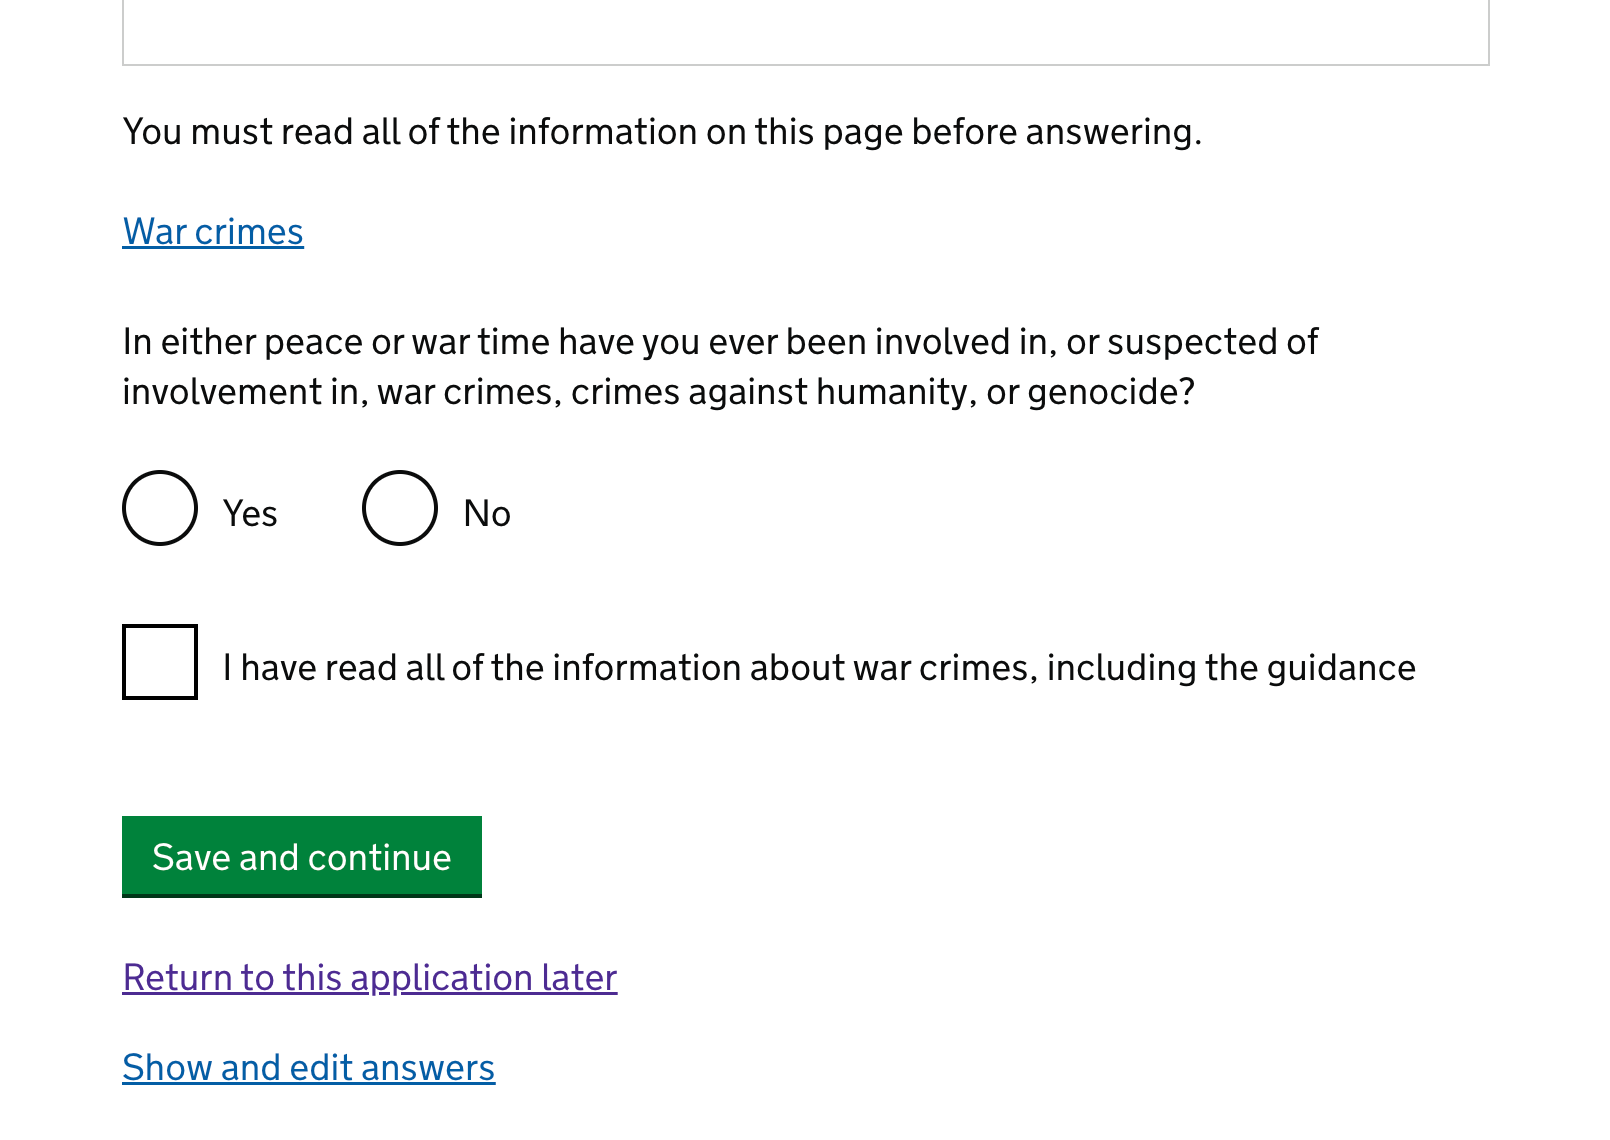
Task: Click the 'Yes' label text
Action: click(x=250, y=514)
